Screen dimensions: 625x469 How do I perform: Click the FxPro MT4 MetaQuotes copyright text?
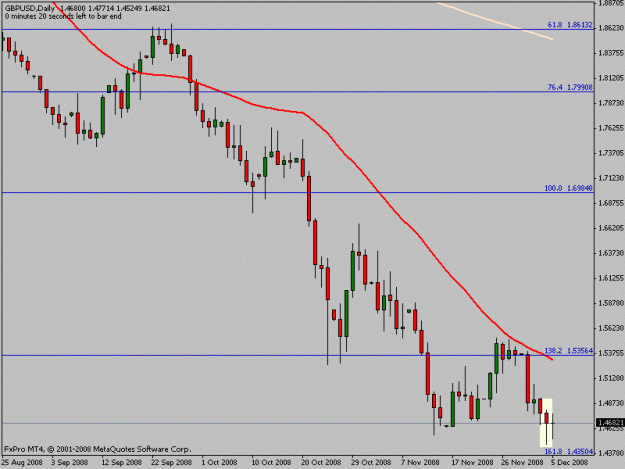pos(98,449)
